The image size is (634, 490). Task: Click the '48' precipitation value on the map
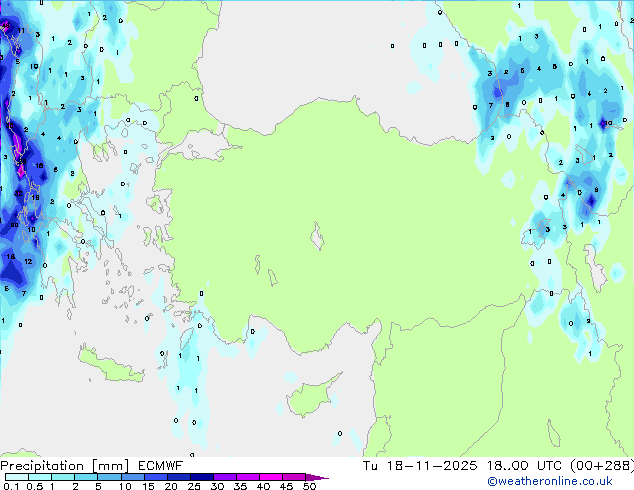pyautogui.click(x=6, y=25)
